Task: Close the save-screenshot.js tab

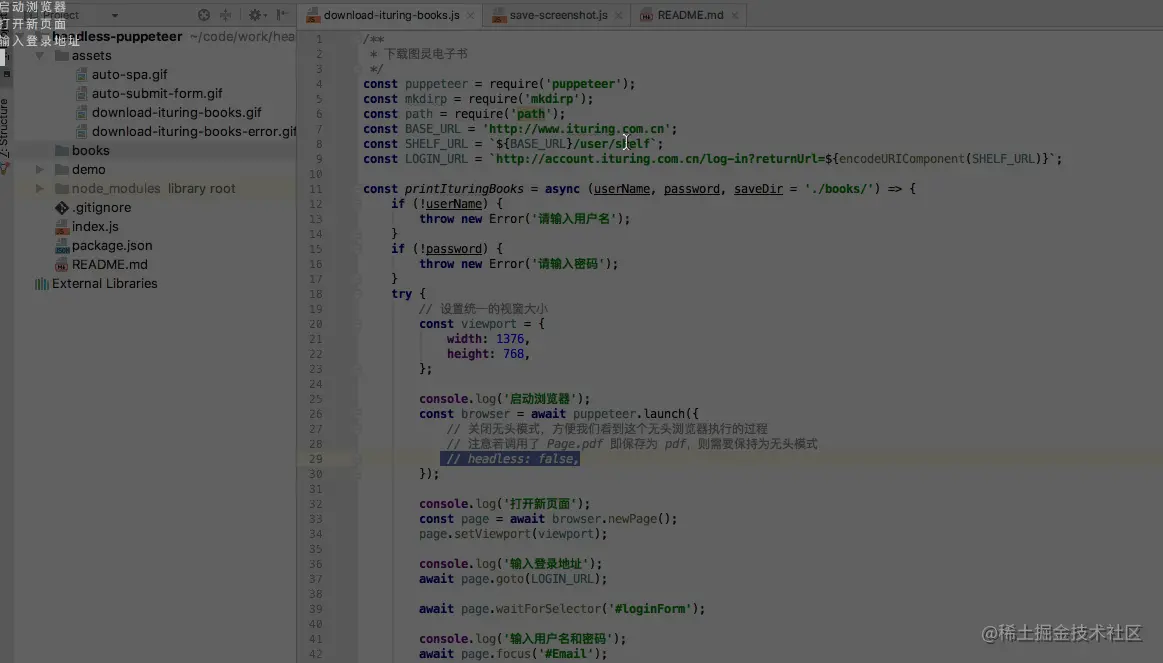Action: tap(619, 16)
